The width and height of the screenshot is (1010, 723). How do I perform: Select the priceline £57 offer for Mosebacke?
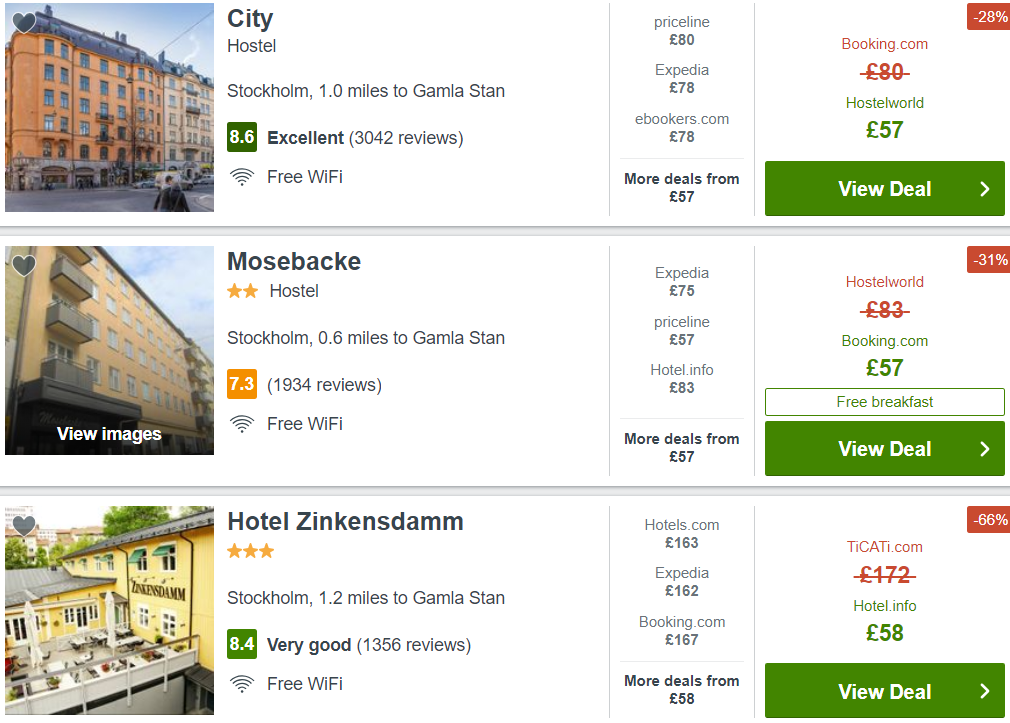(x=681, y=331)
